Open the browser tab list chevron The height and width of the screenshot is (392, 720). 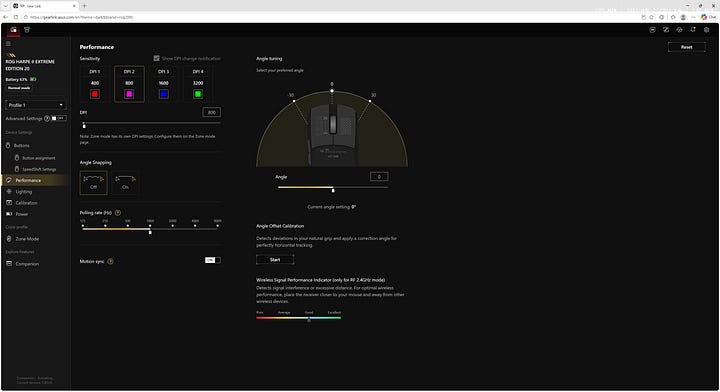click(6, 6)
